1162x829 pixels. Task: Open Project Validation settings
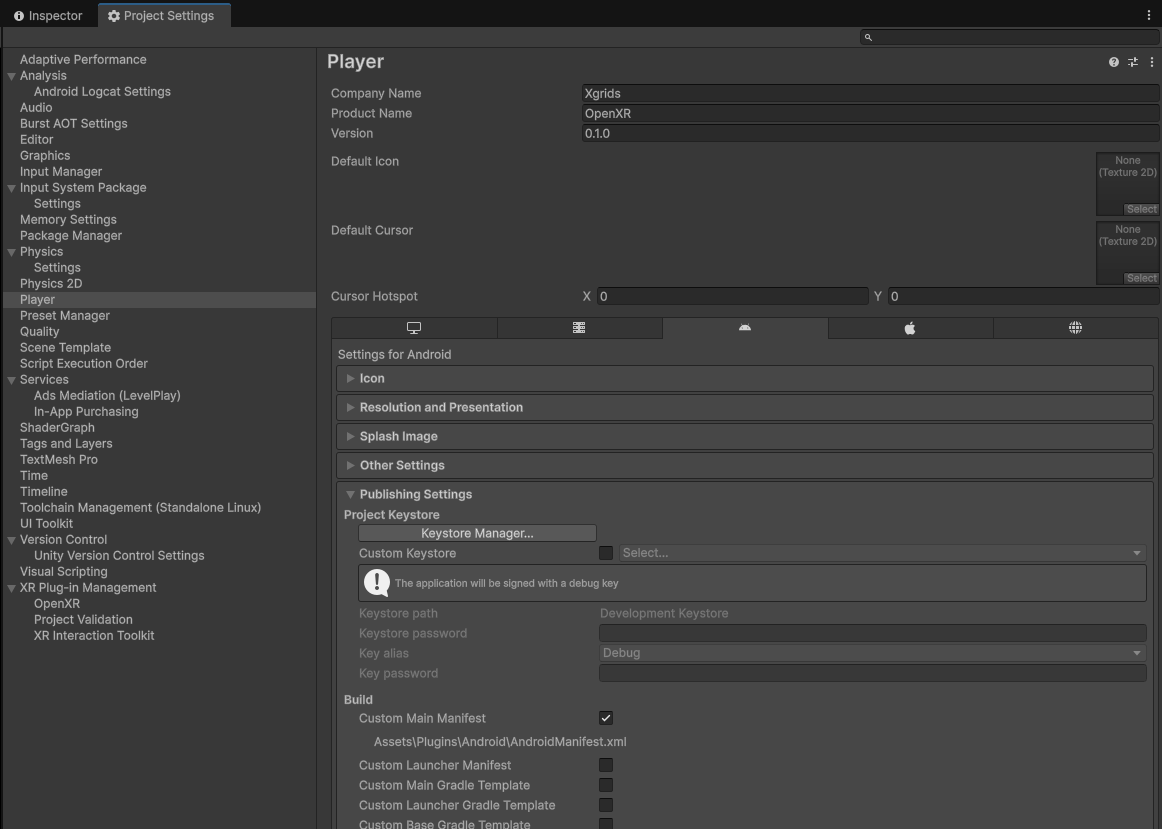click(83, 619)
